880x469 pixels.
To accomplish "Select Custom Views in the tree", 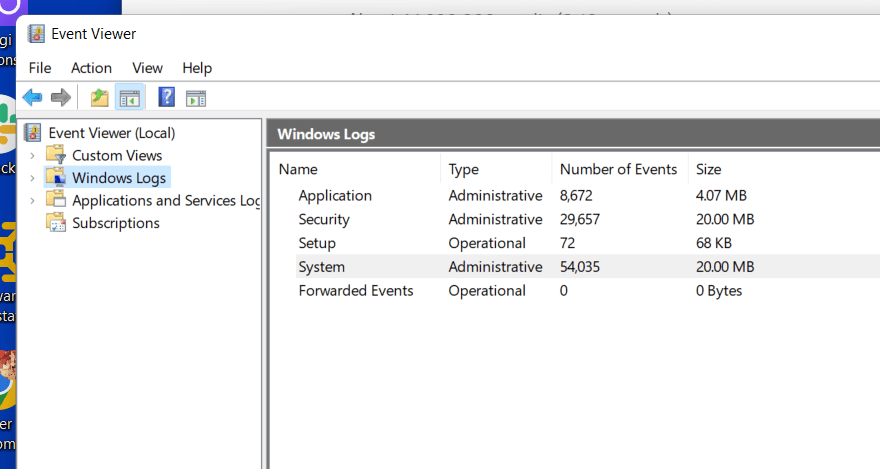I will pos(117,155).
